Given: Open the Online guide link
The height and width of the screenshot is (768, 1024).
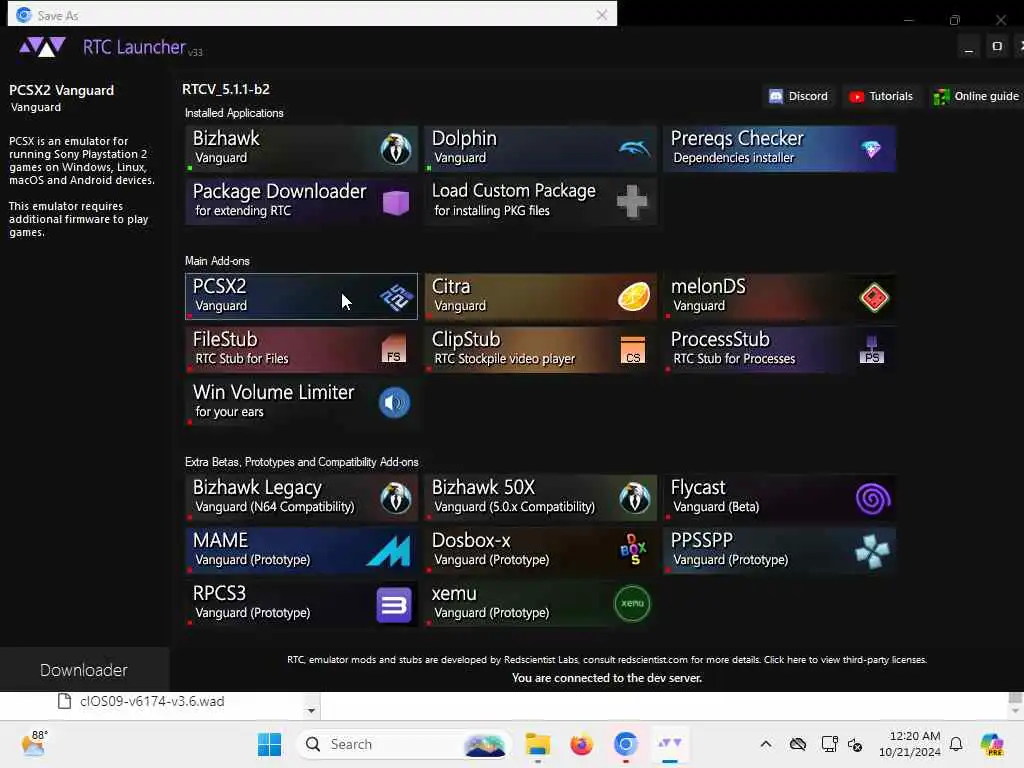Looking at the screenshot, I should pos(976,96).
